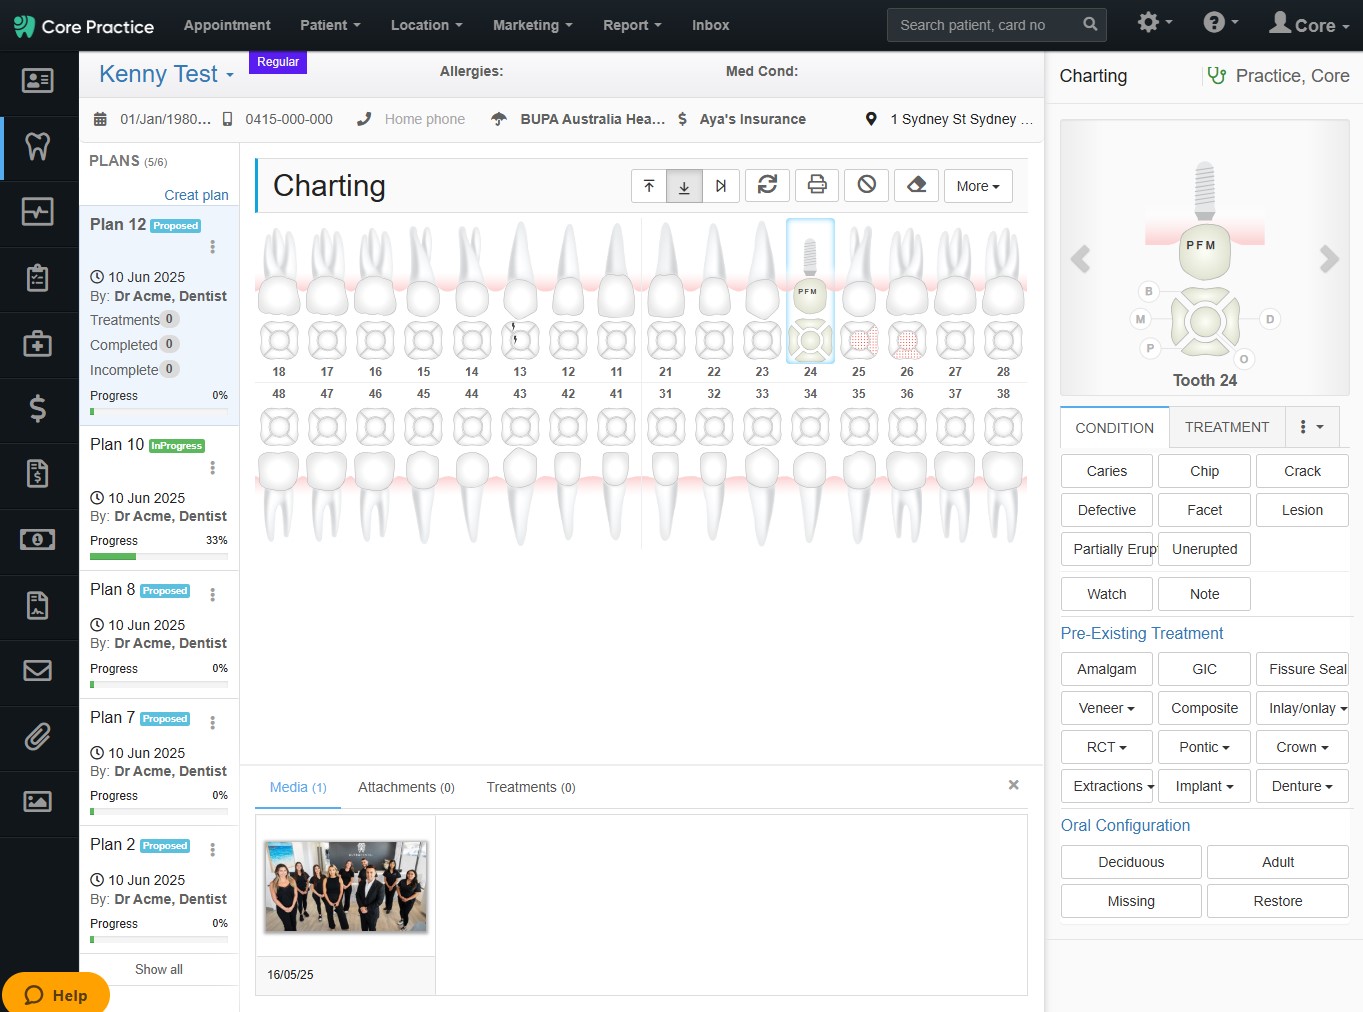Open the Marketing menu

532,25
